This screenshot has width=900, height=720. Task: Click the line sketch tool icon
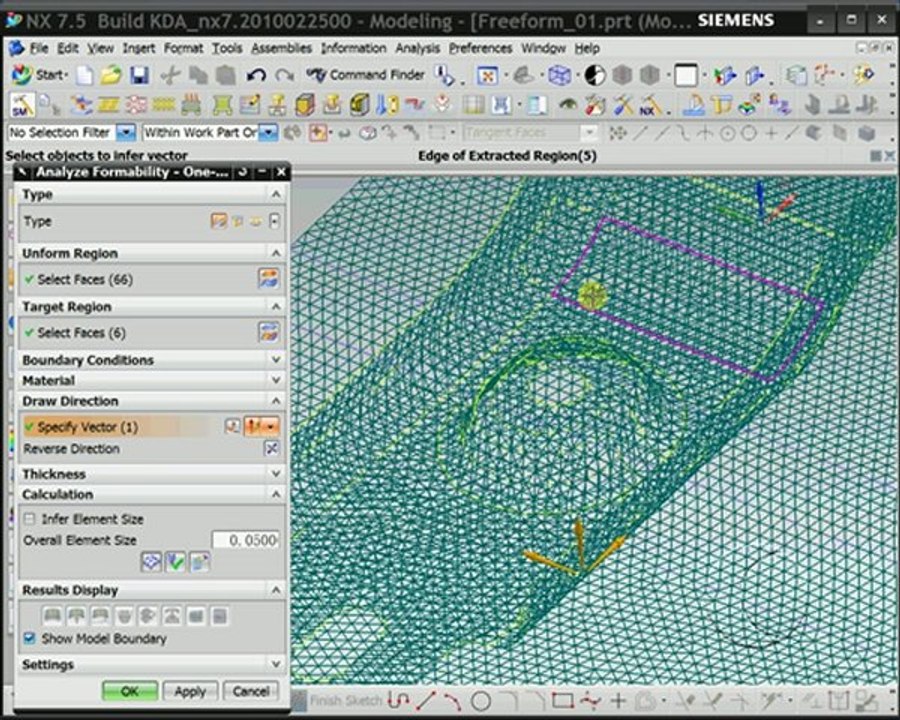(425, 700)
